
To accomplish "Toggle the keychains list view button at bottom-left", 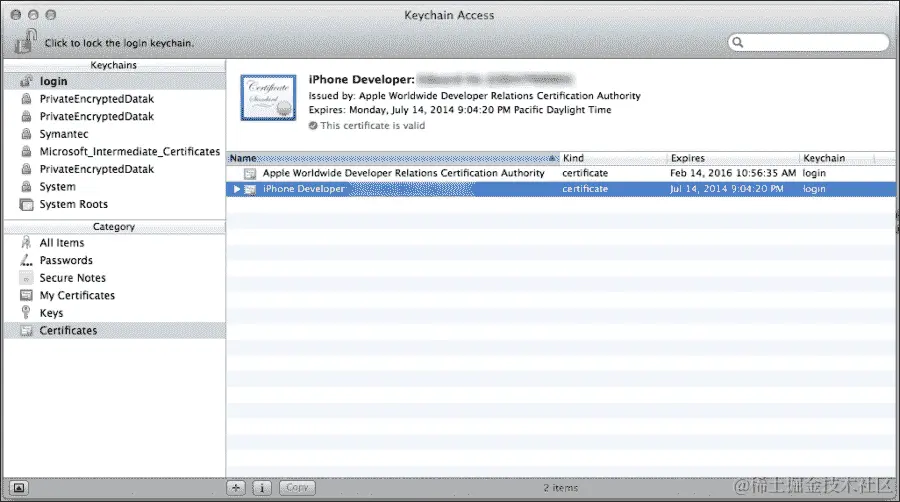I will pos(18,488).
